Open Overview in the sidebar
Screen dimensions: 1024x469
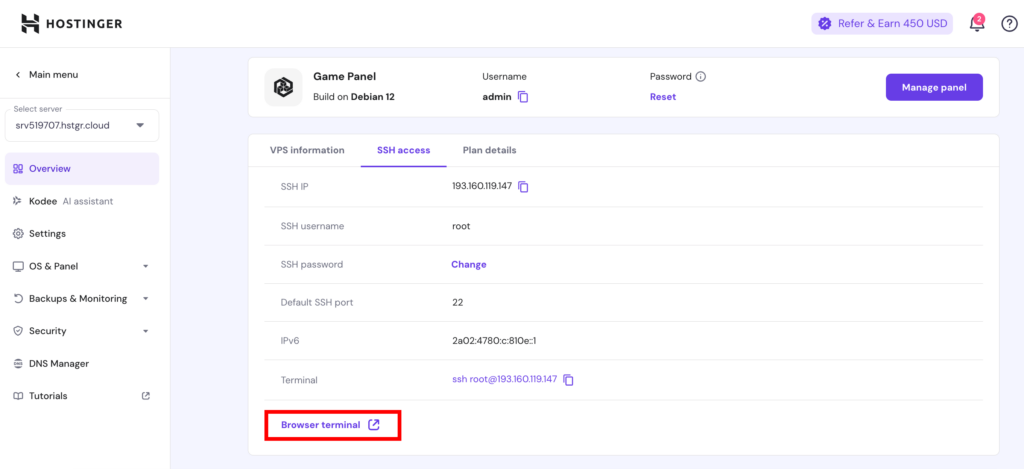coord(82,169)
